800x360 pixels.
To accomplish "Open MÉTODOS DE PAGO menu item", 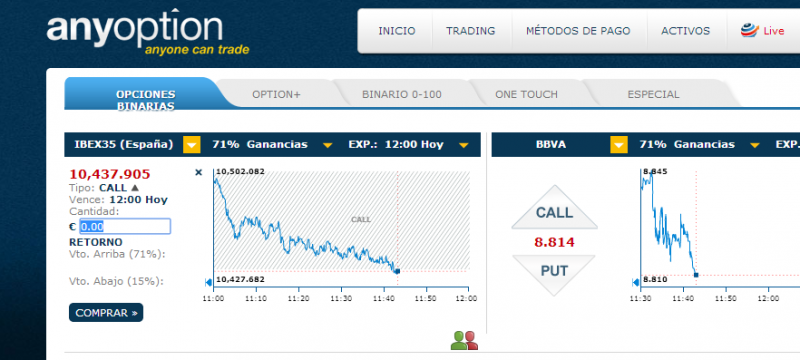I will pyautogui.click(x=579, y=31).
